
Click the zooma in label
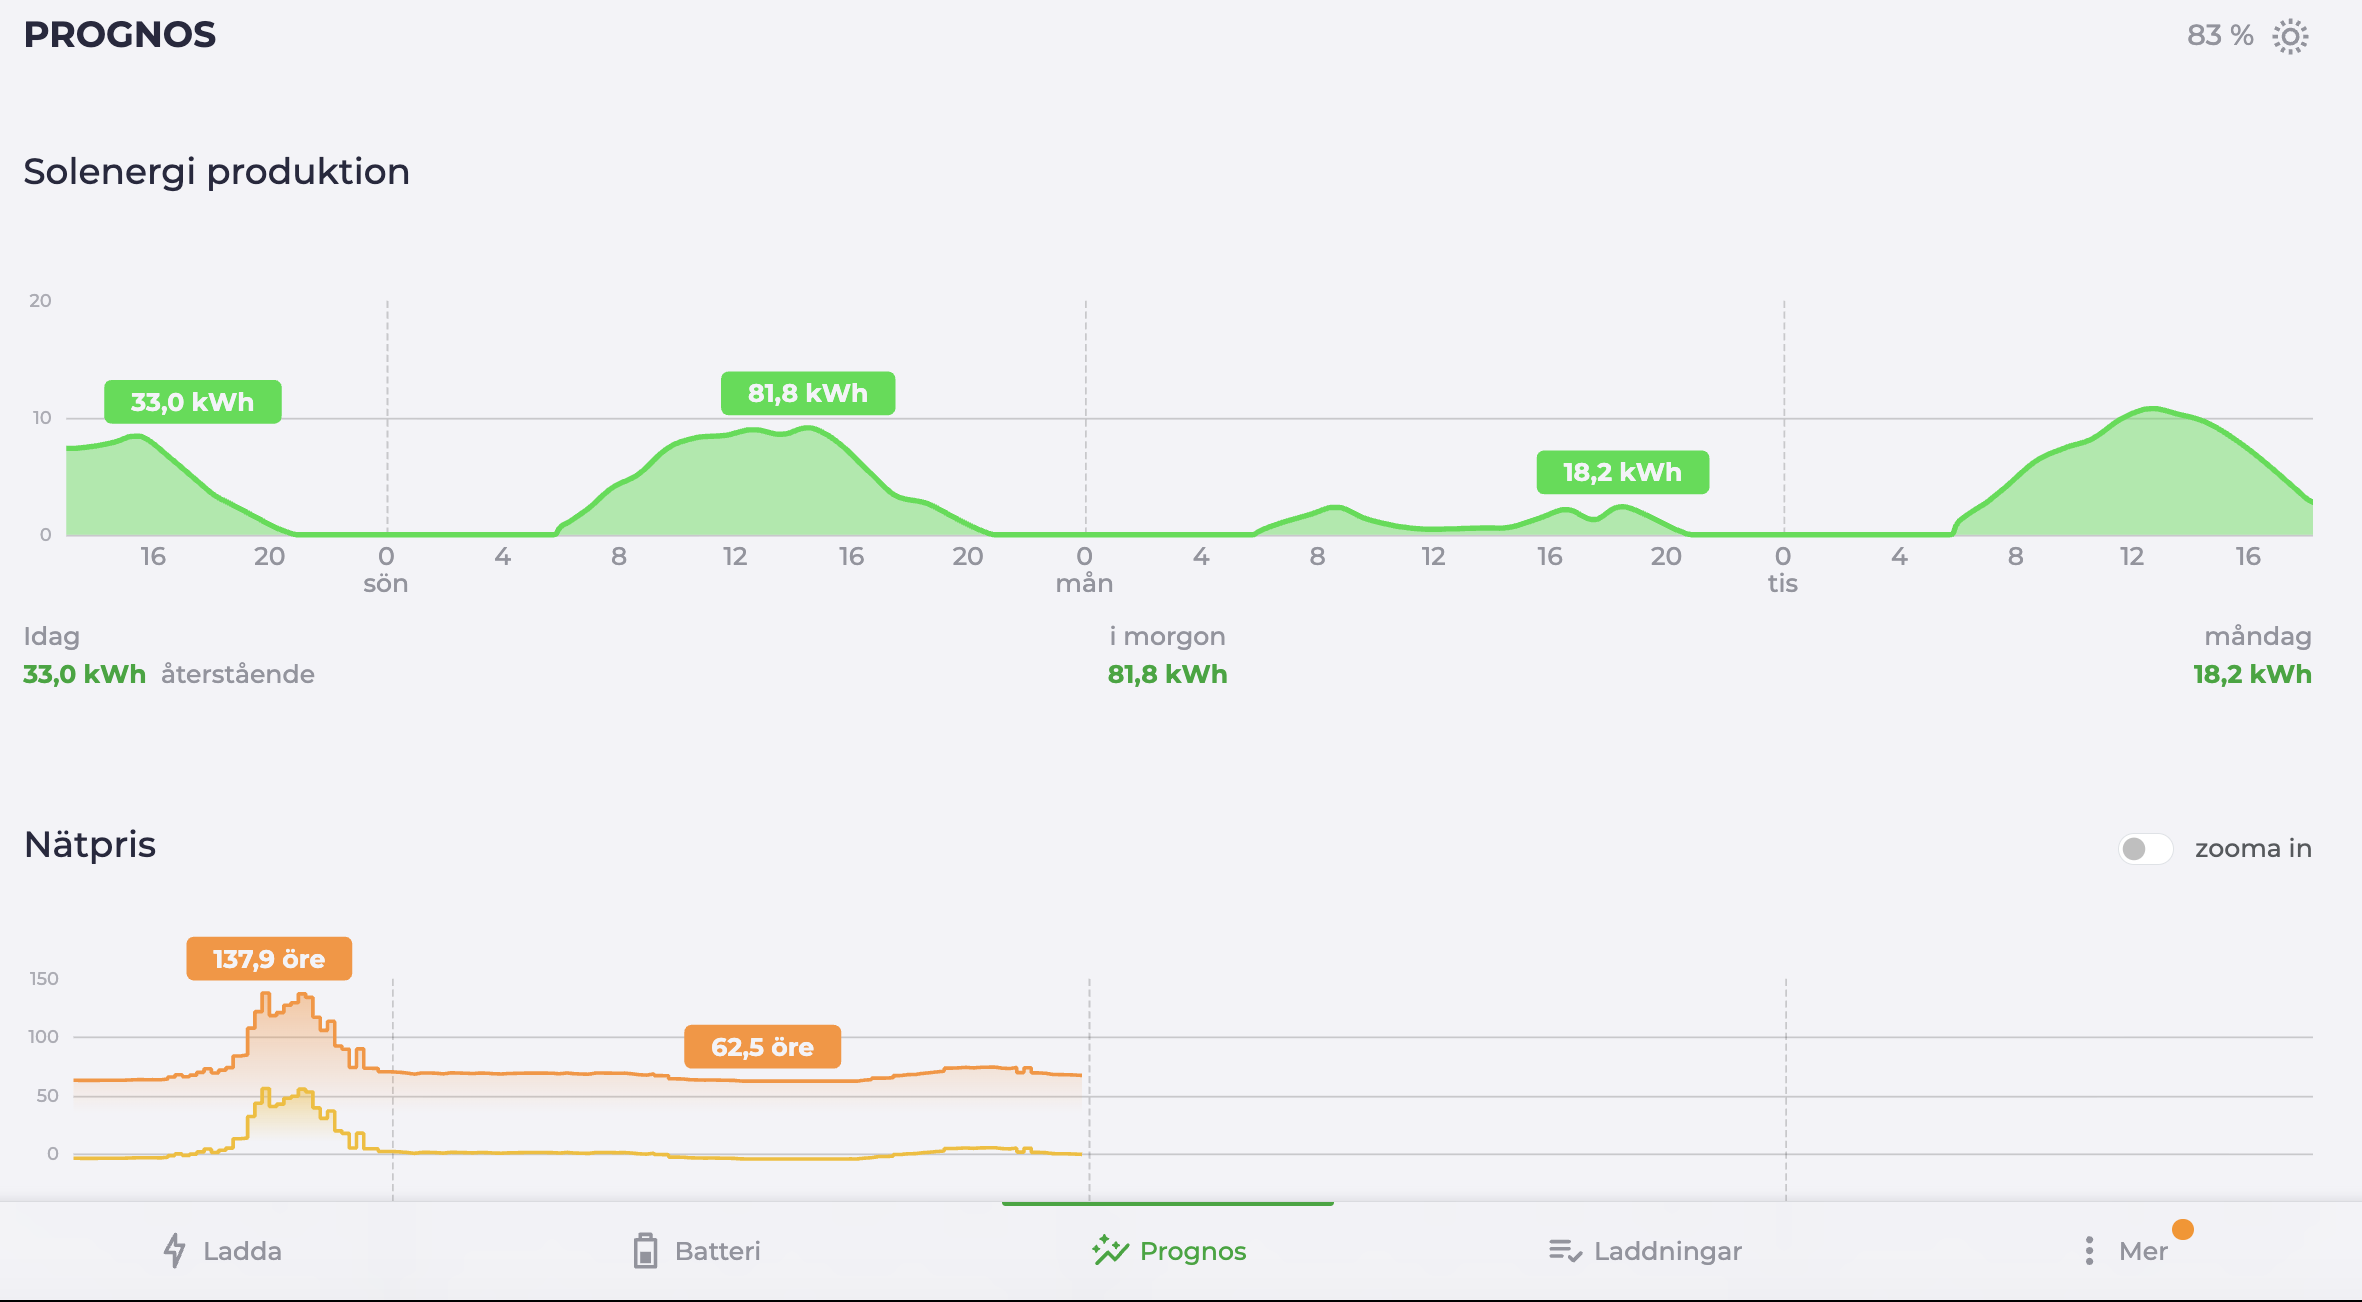pos(2253,848)
